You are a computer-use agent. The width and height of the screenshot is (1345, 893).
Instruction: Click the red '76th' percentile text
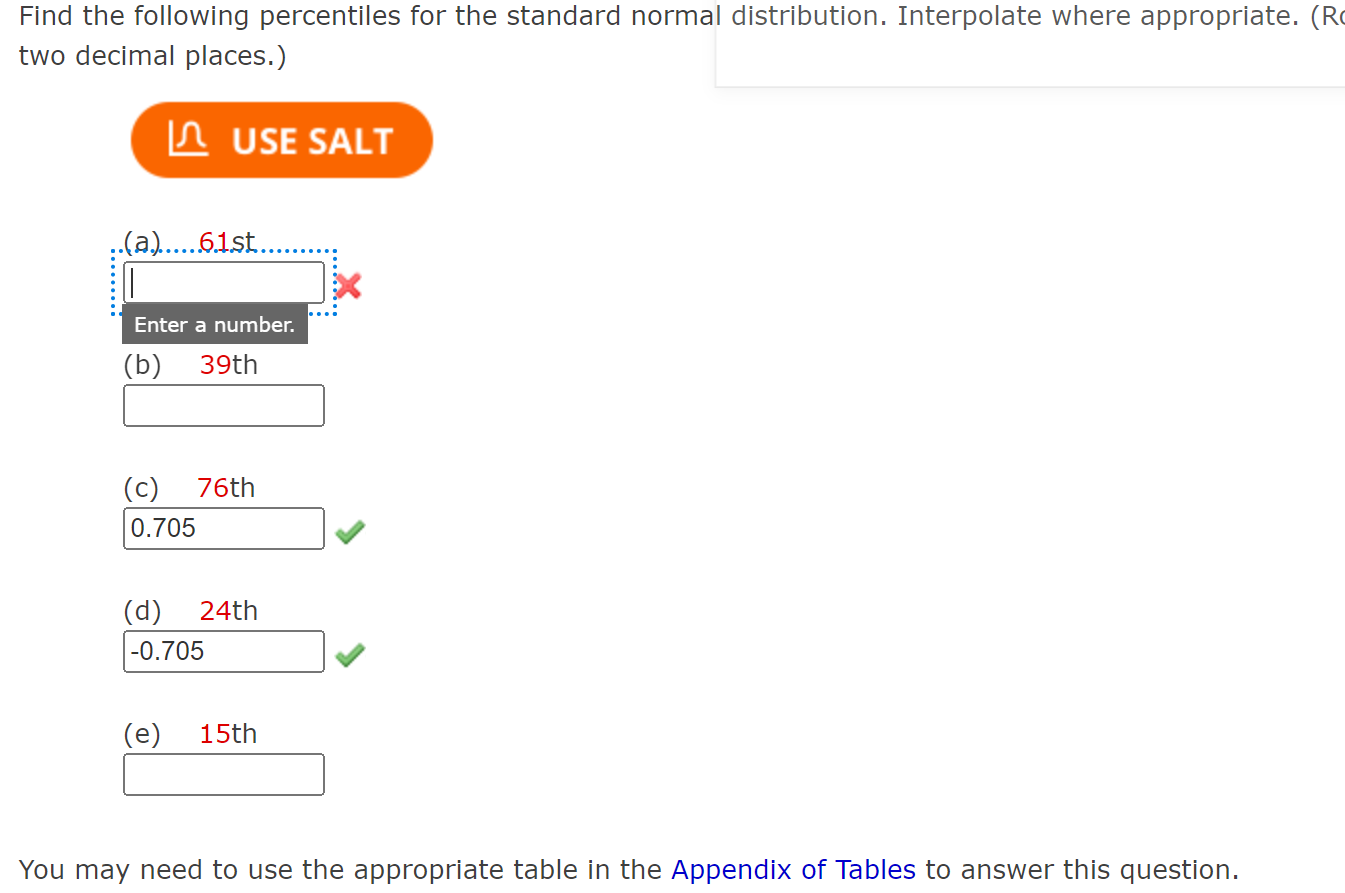(224, 487)
